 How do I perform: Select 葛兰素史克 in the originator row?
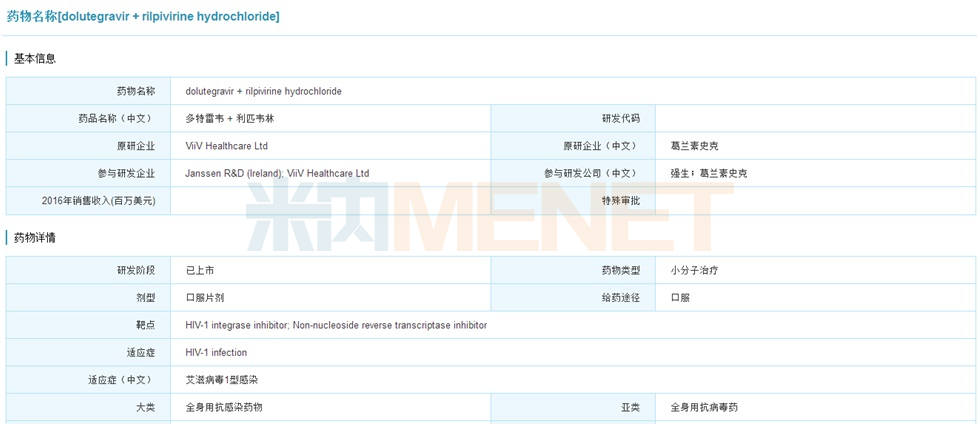pos(695,146)
